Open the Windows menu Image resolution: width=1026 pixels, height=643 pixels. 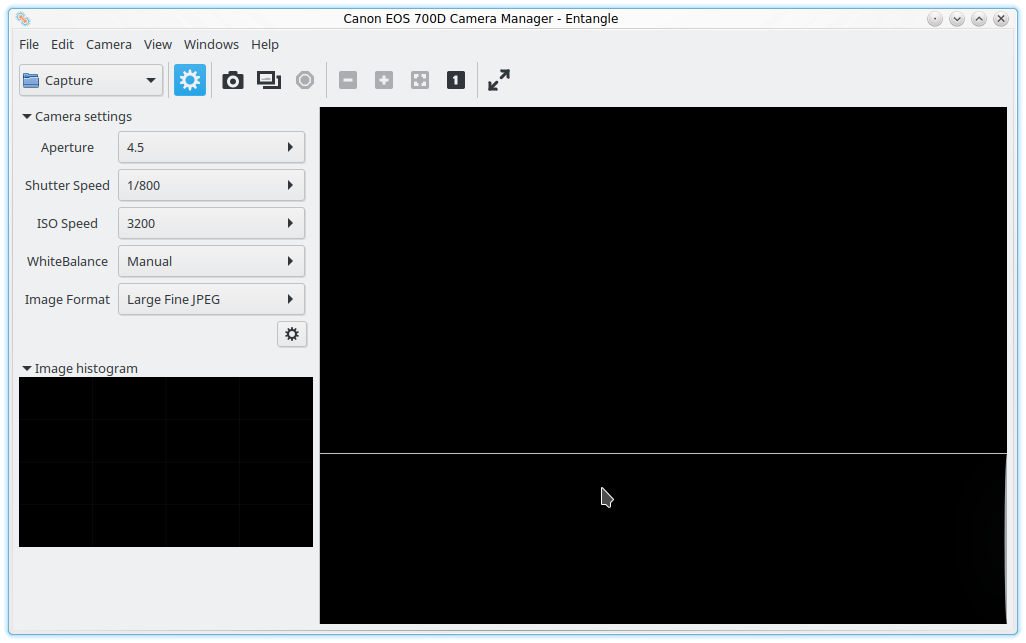tap(211, 44)
